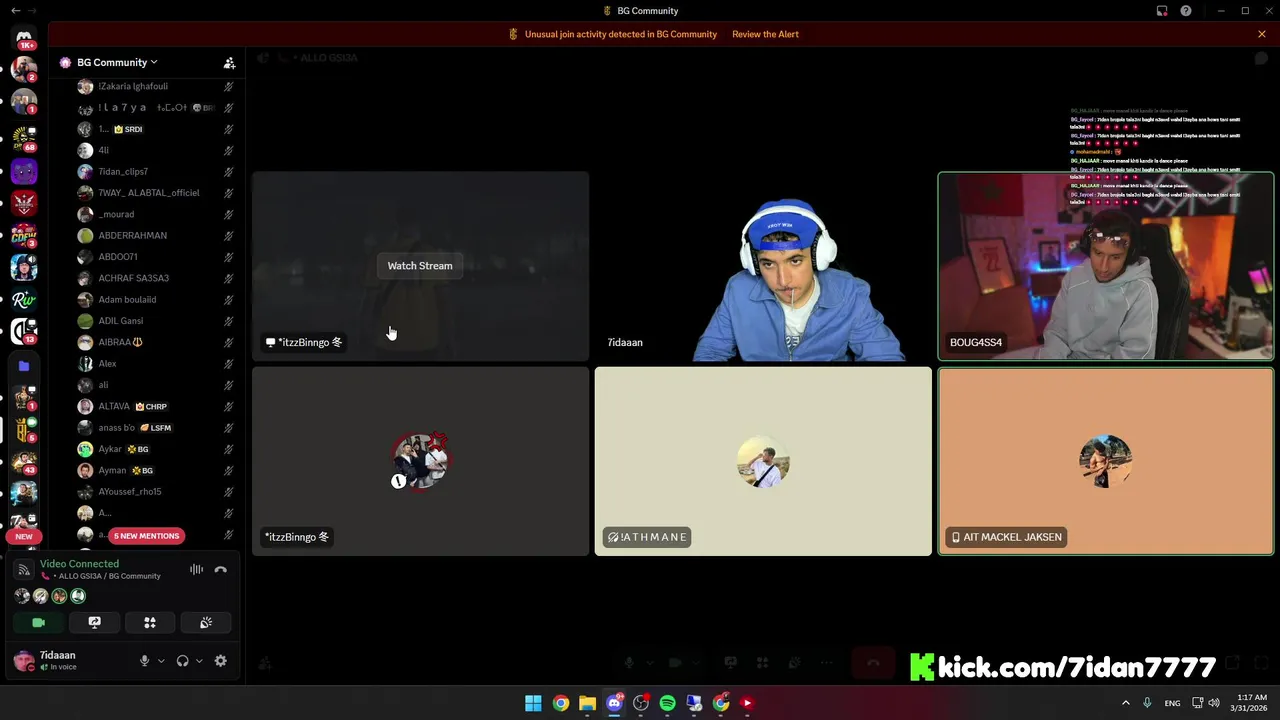The image size is (1280, 720).
Task: Mute your microphone in user panel
Action: point(145,661)
